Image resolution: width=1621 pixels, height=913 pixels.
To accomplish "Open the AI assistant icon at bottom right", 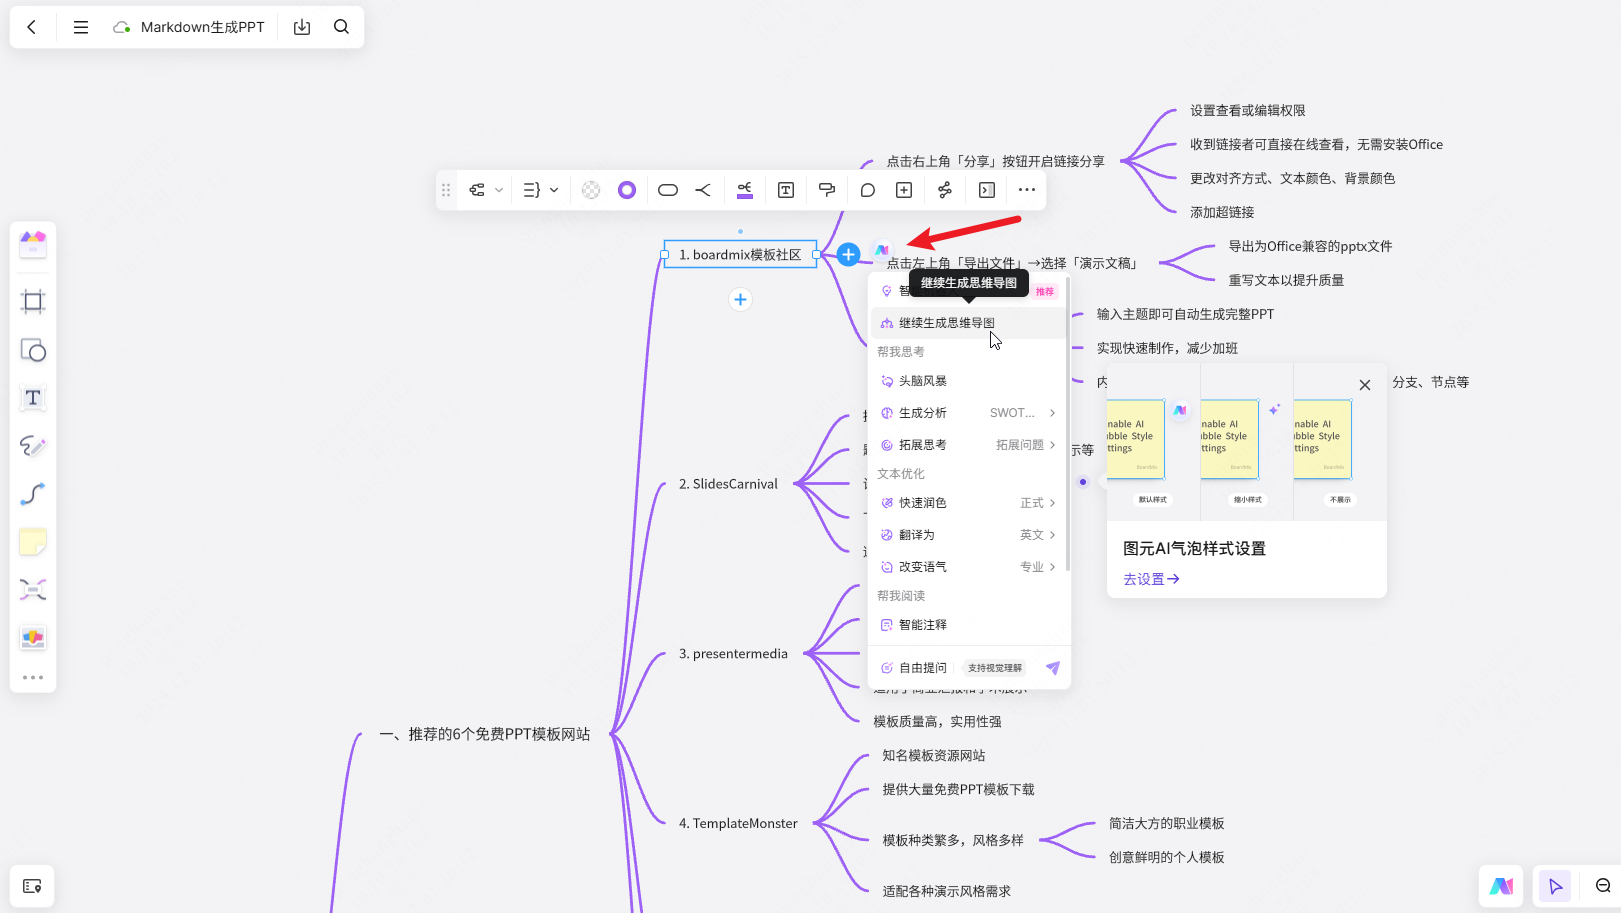I will pyautogui.click(x=1501, y=886).
